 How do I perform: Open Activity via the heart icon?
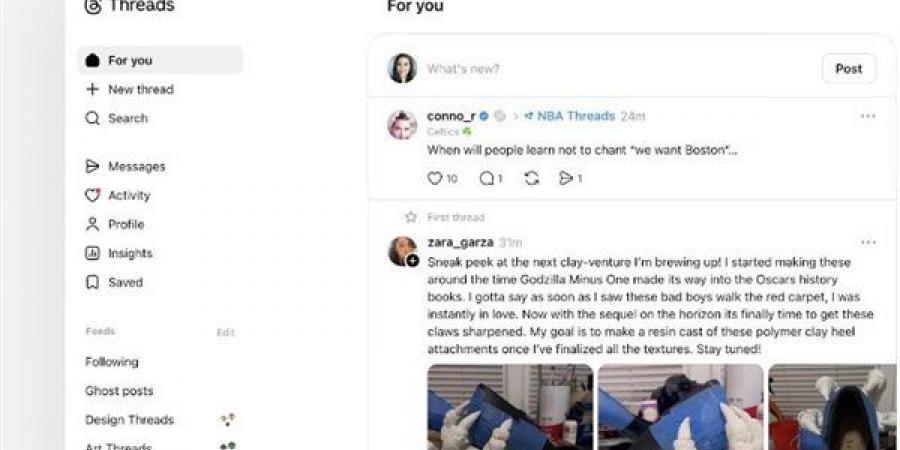pyautogui.click(x=92, y=195)
